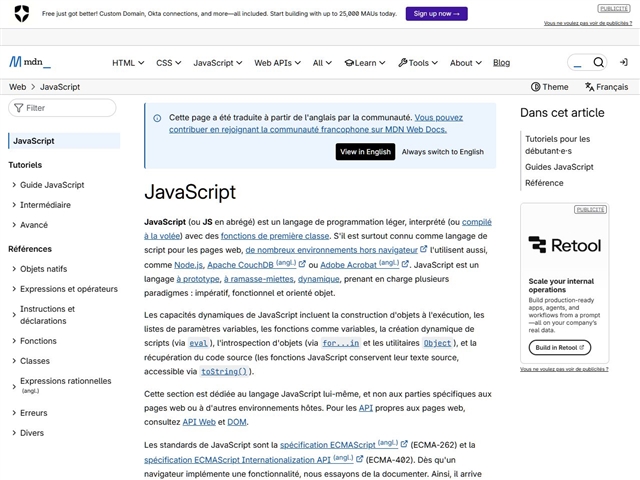Expand the JavaScript nav menu
The image size is (640, 480).
(218, 63)
